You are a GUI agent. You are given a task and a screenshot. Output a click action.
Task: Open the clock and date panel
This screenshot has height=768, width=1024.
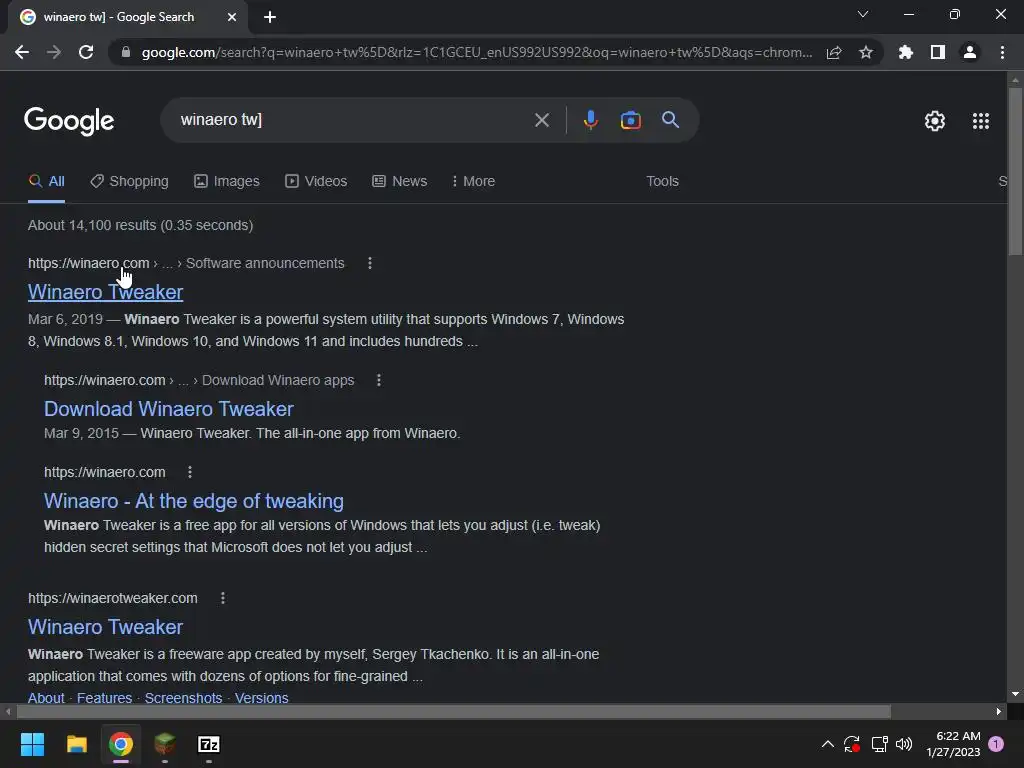953,744
